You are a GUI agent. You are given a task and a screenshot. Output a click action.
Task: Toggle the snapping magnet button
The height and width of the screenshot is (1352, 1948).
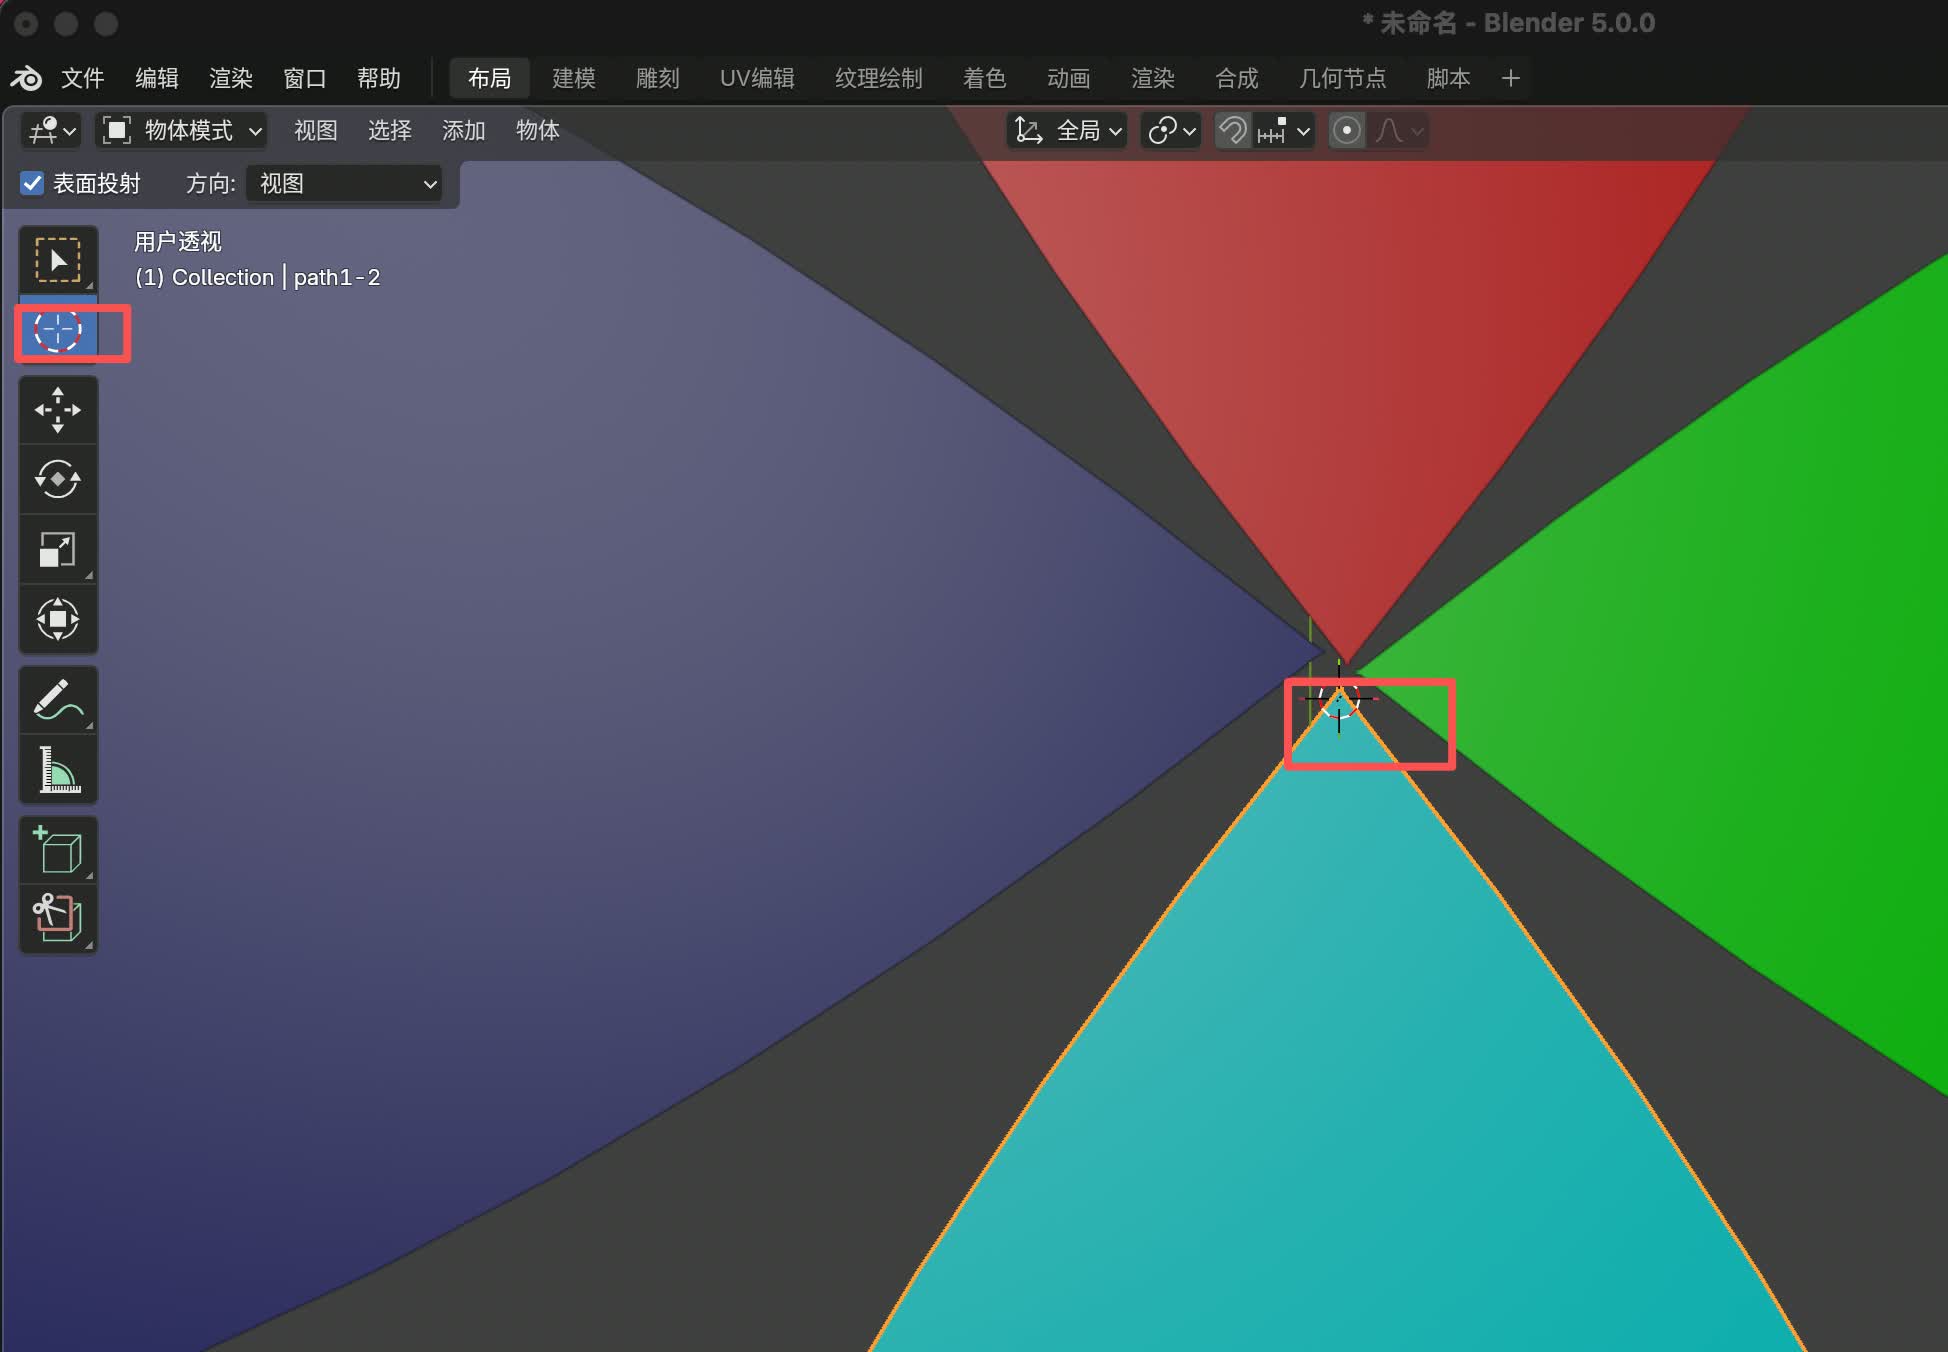(1233, 131)
